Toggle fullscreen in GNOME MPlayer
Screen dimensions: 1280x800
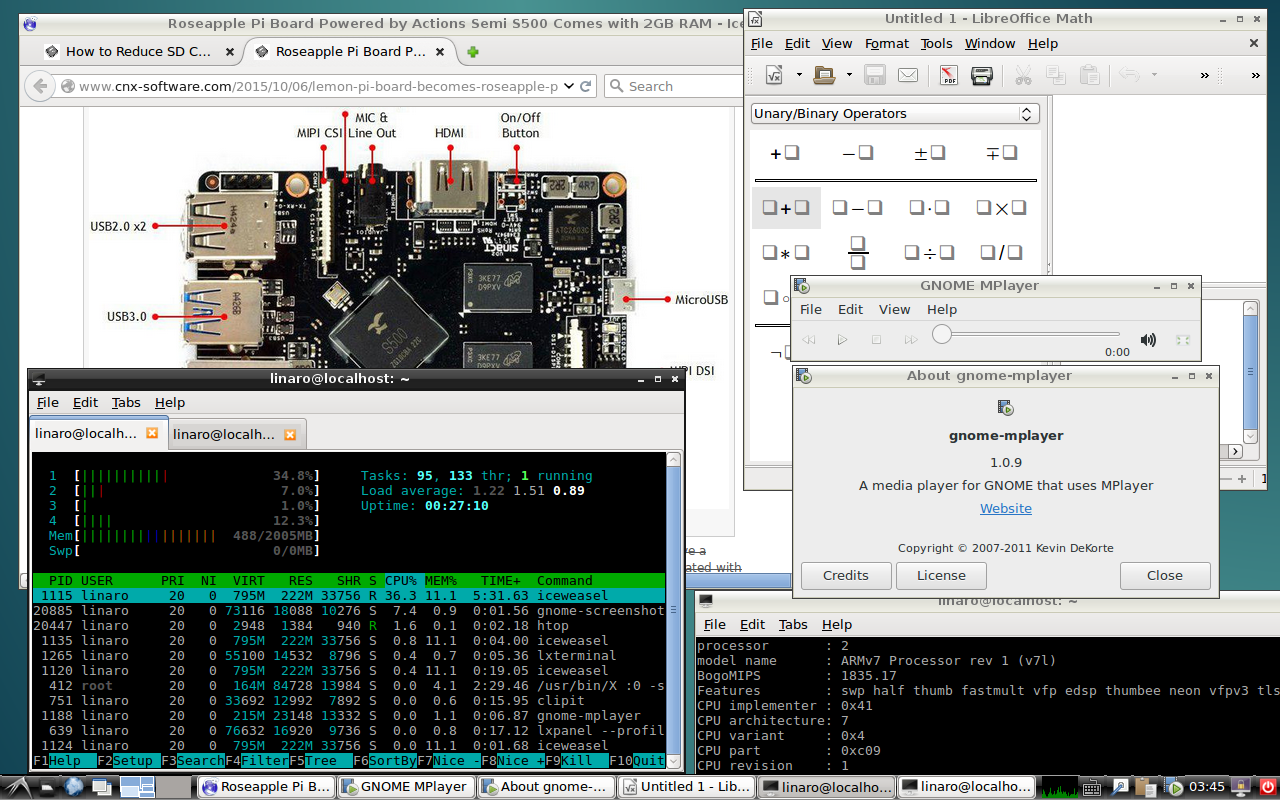(x=1182, y=340)
